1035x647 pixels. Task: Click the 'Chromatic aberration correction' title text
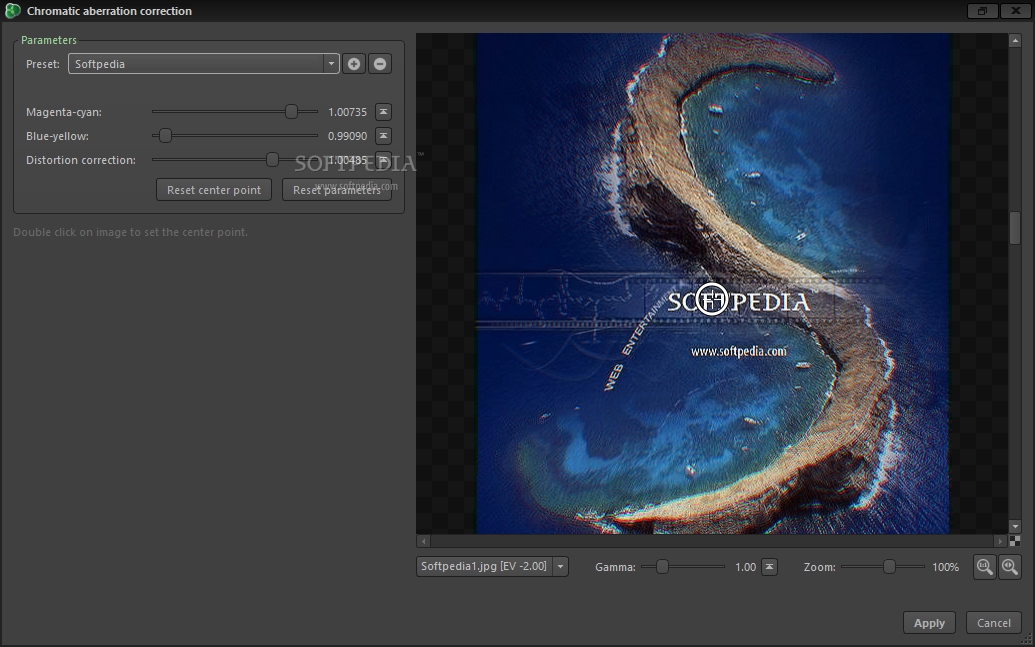110,11
